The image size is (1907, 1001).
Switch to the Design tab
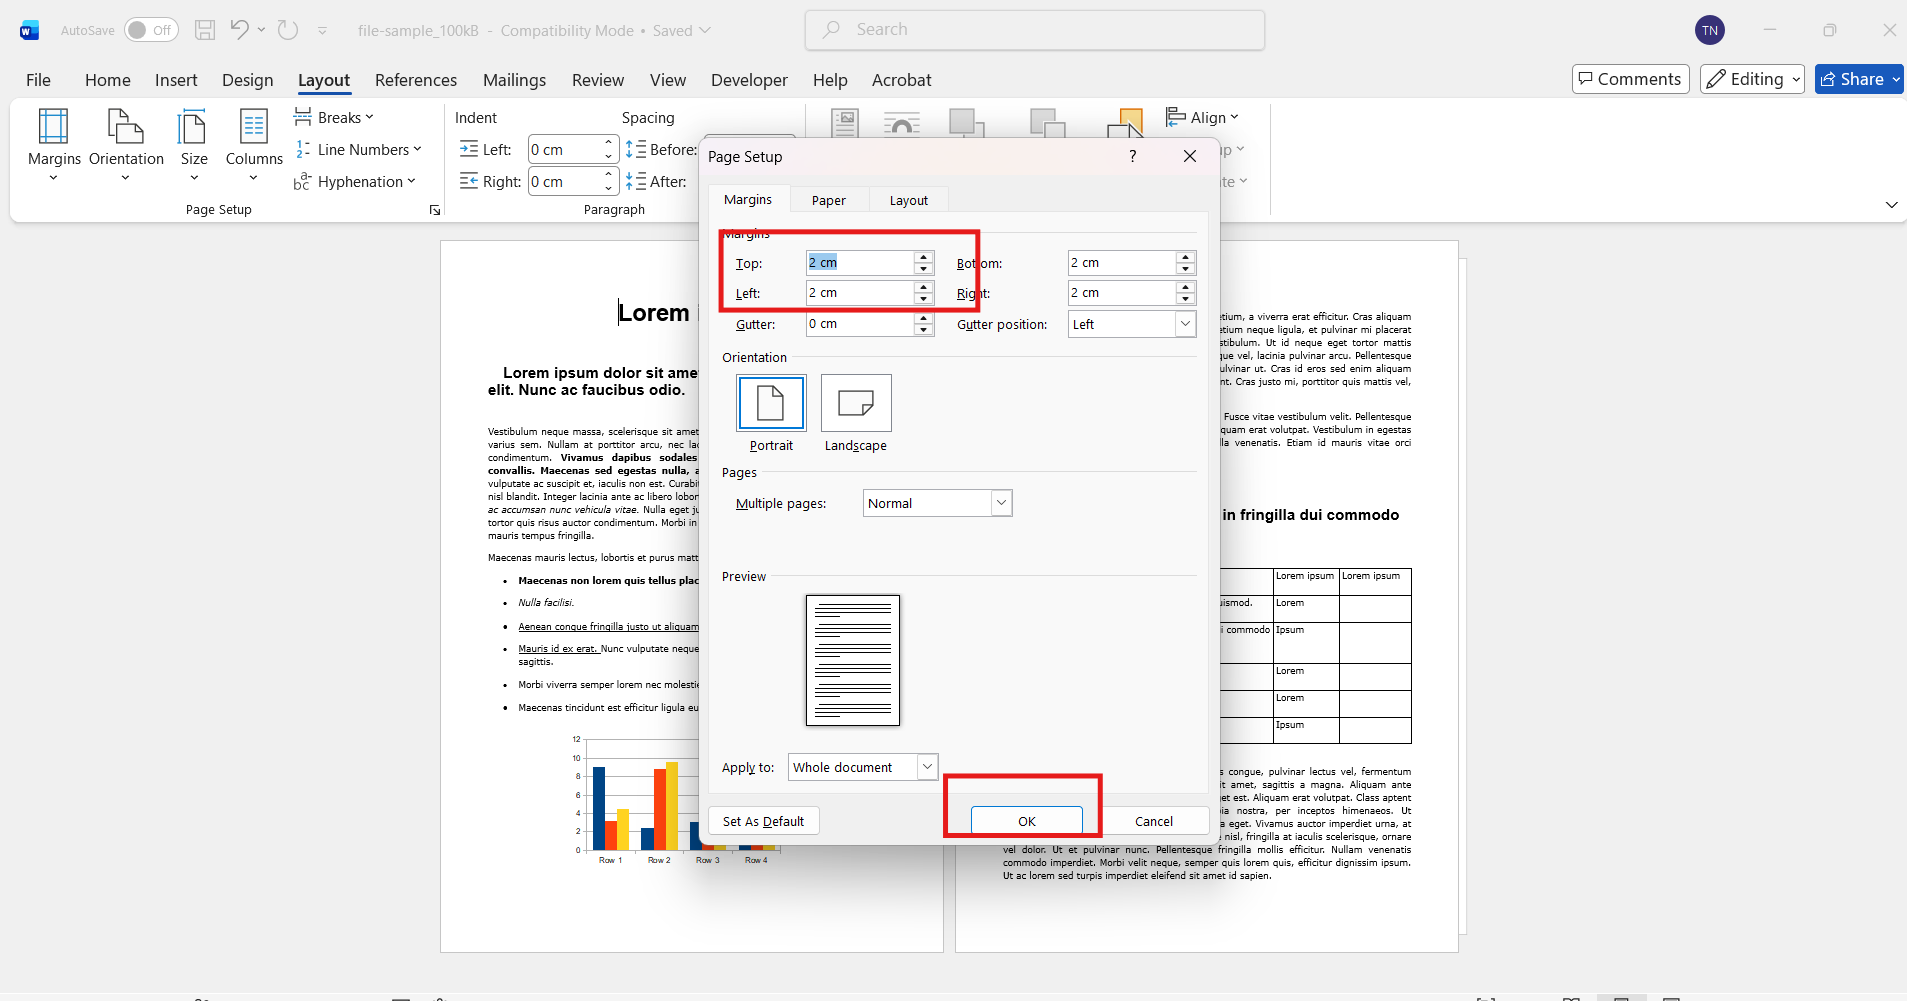[247, 80]
